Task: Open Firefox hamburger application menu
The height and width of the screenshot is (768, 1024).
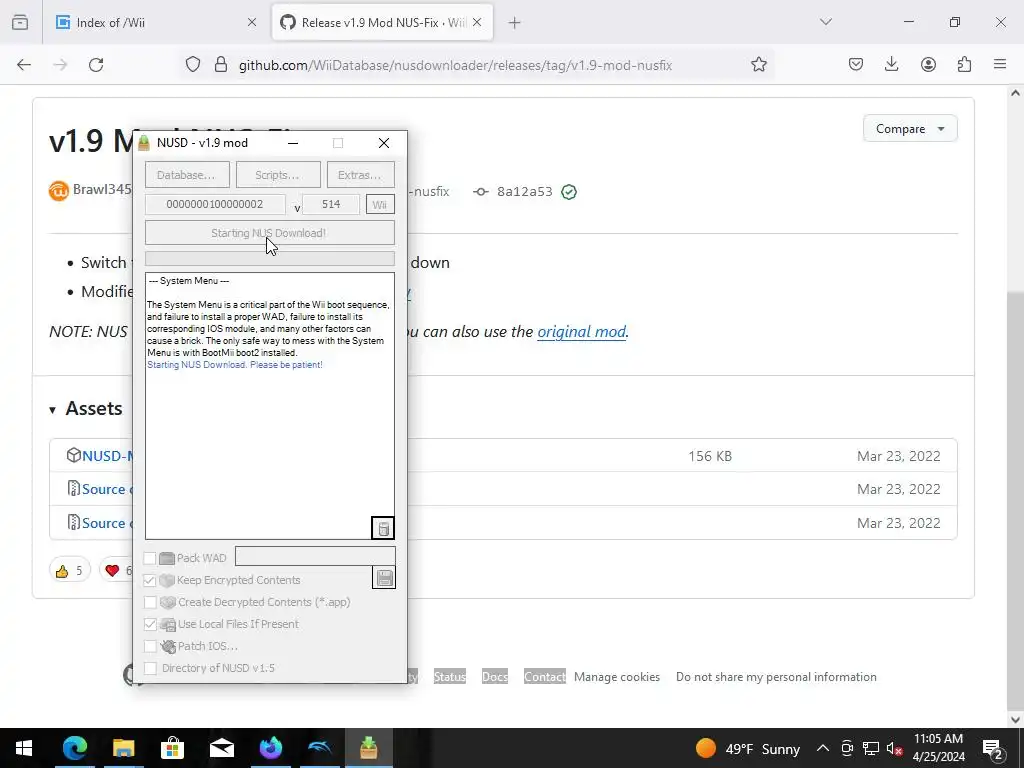Action: [1000, 65]
